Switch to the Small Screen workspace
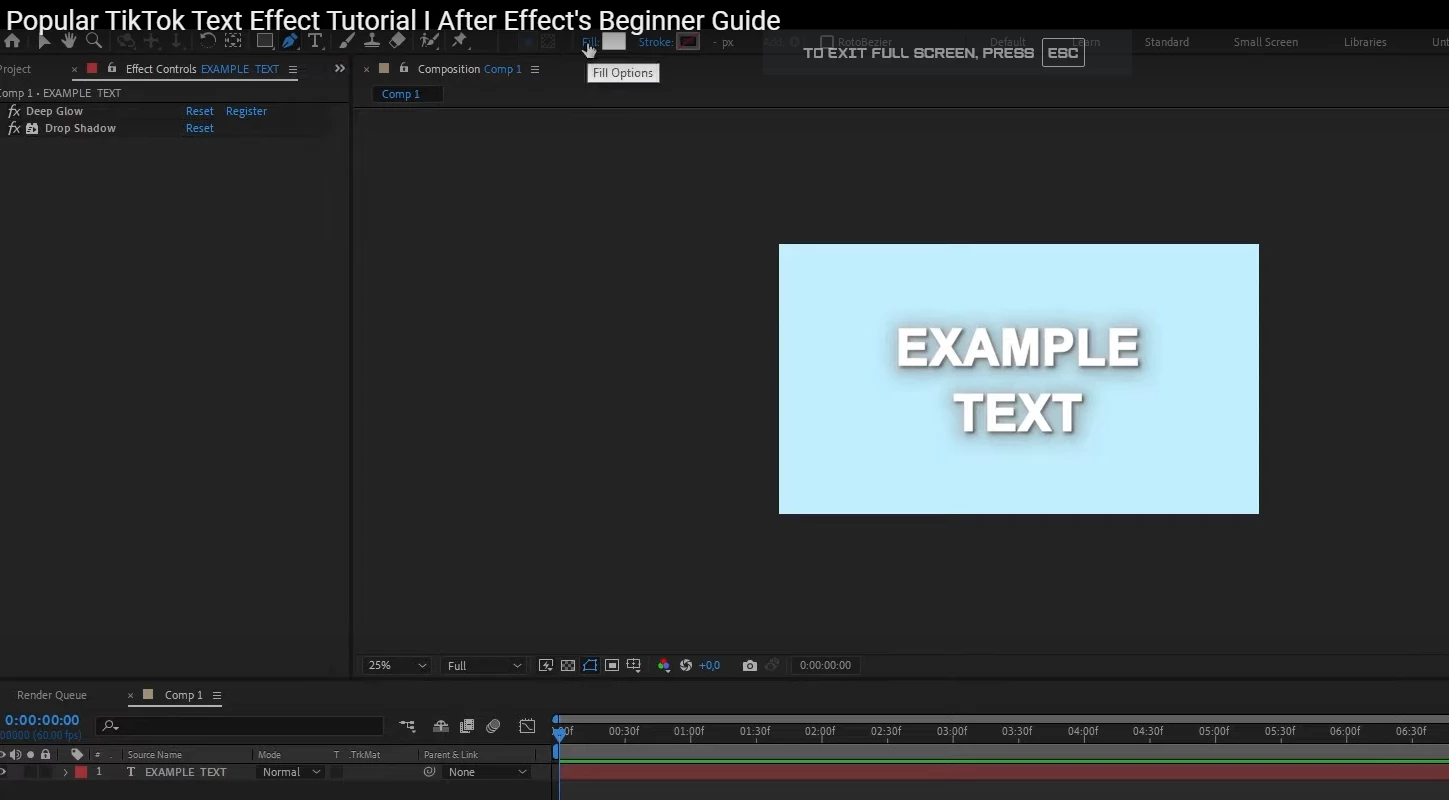Image resolution: width=1449 pixels, height=800 pixels. coord(1266,42)
